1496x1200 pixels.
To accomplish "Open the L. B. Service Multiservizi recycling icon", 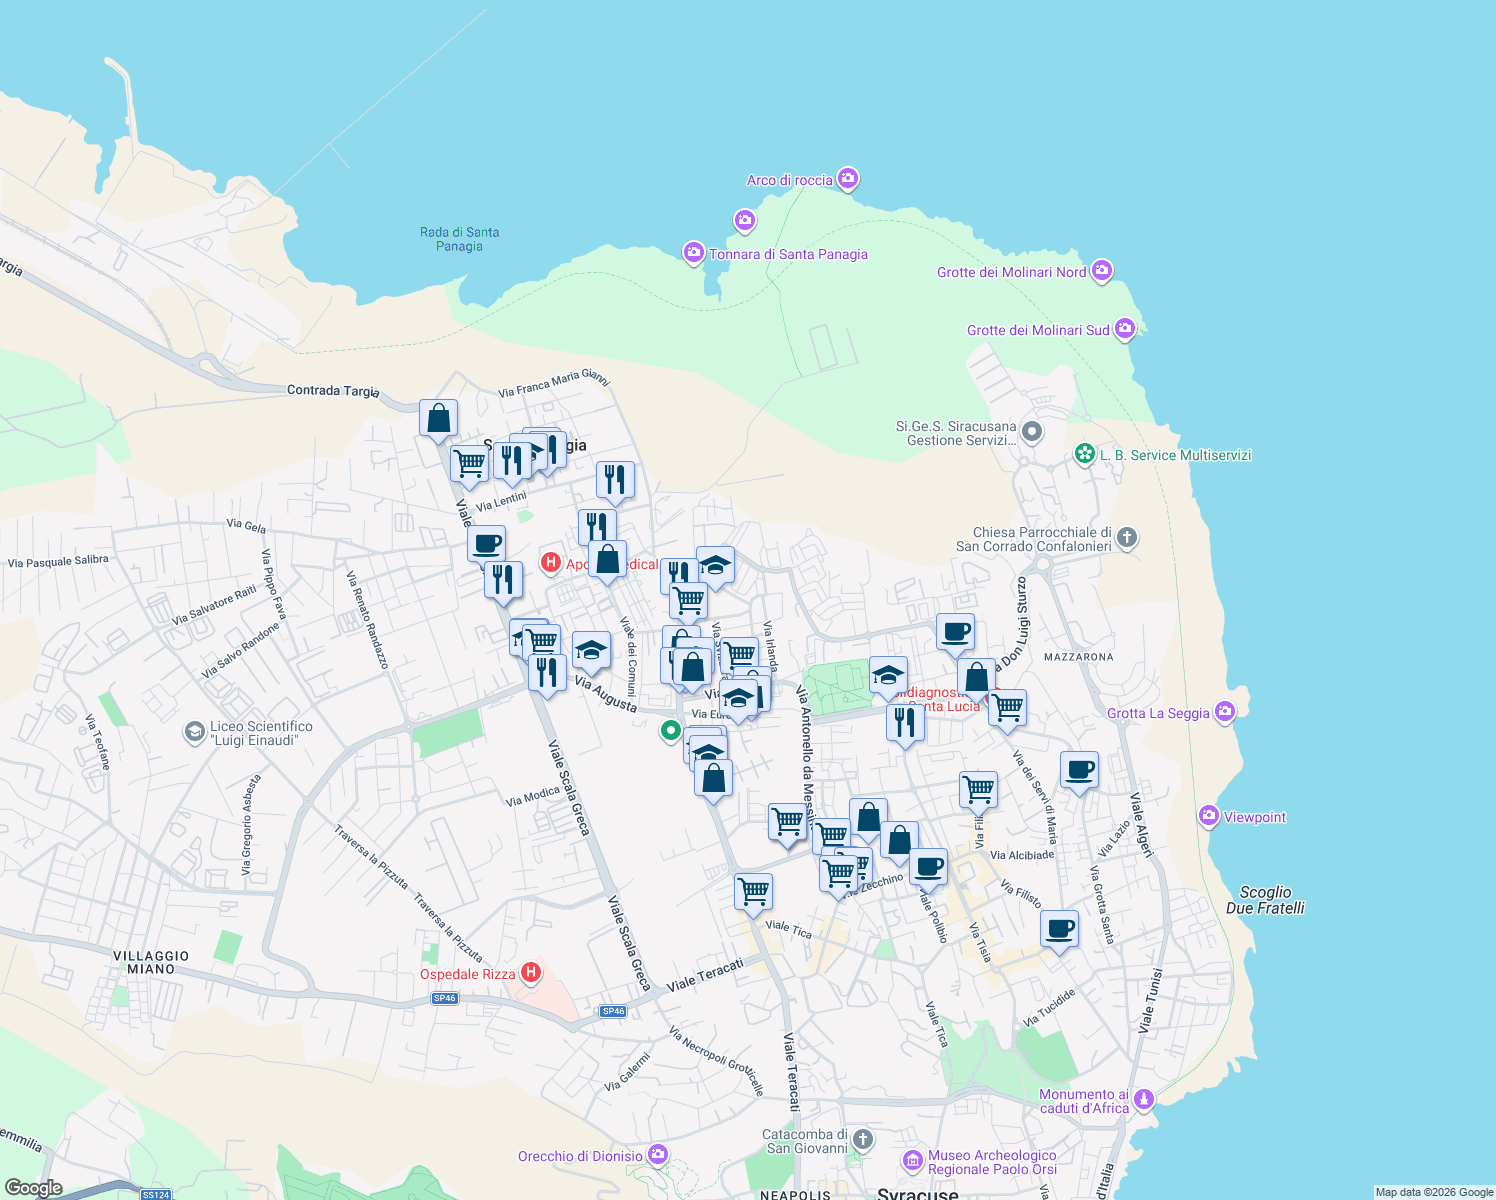I will pyautogui.click(x=1083, y=454).
